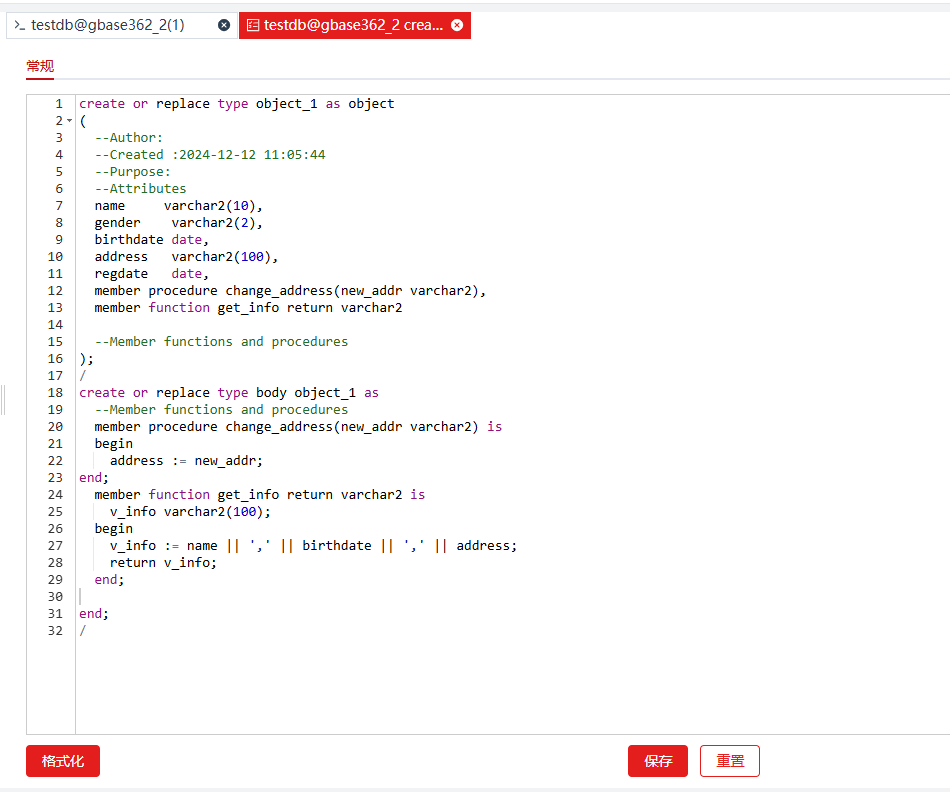Image resolution: width=950 pixels, height=792 pixels.
Task: Click the final slash on line 32
Action: click(x=83, y=631)
